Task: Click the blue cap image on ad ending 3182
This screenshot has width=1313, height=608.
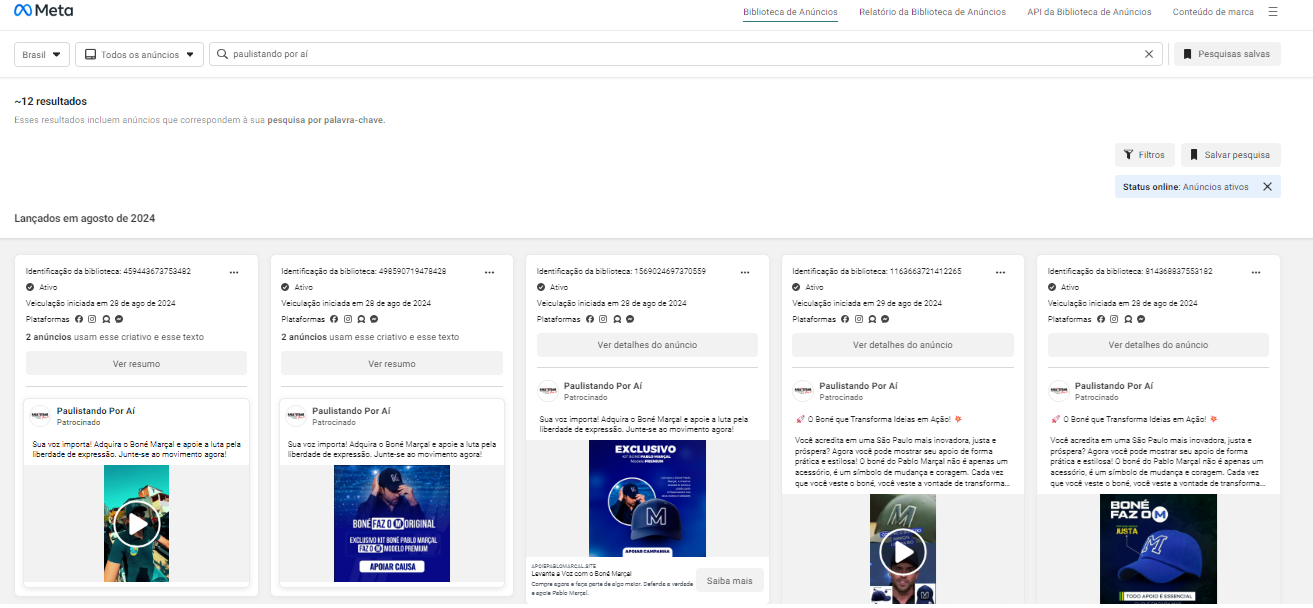Action: [x=1158, y=551]
